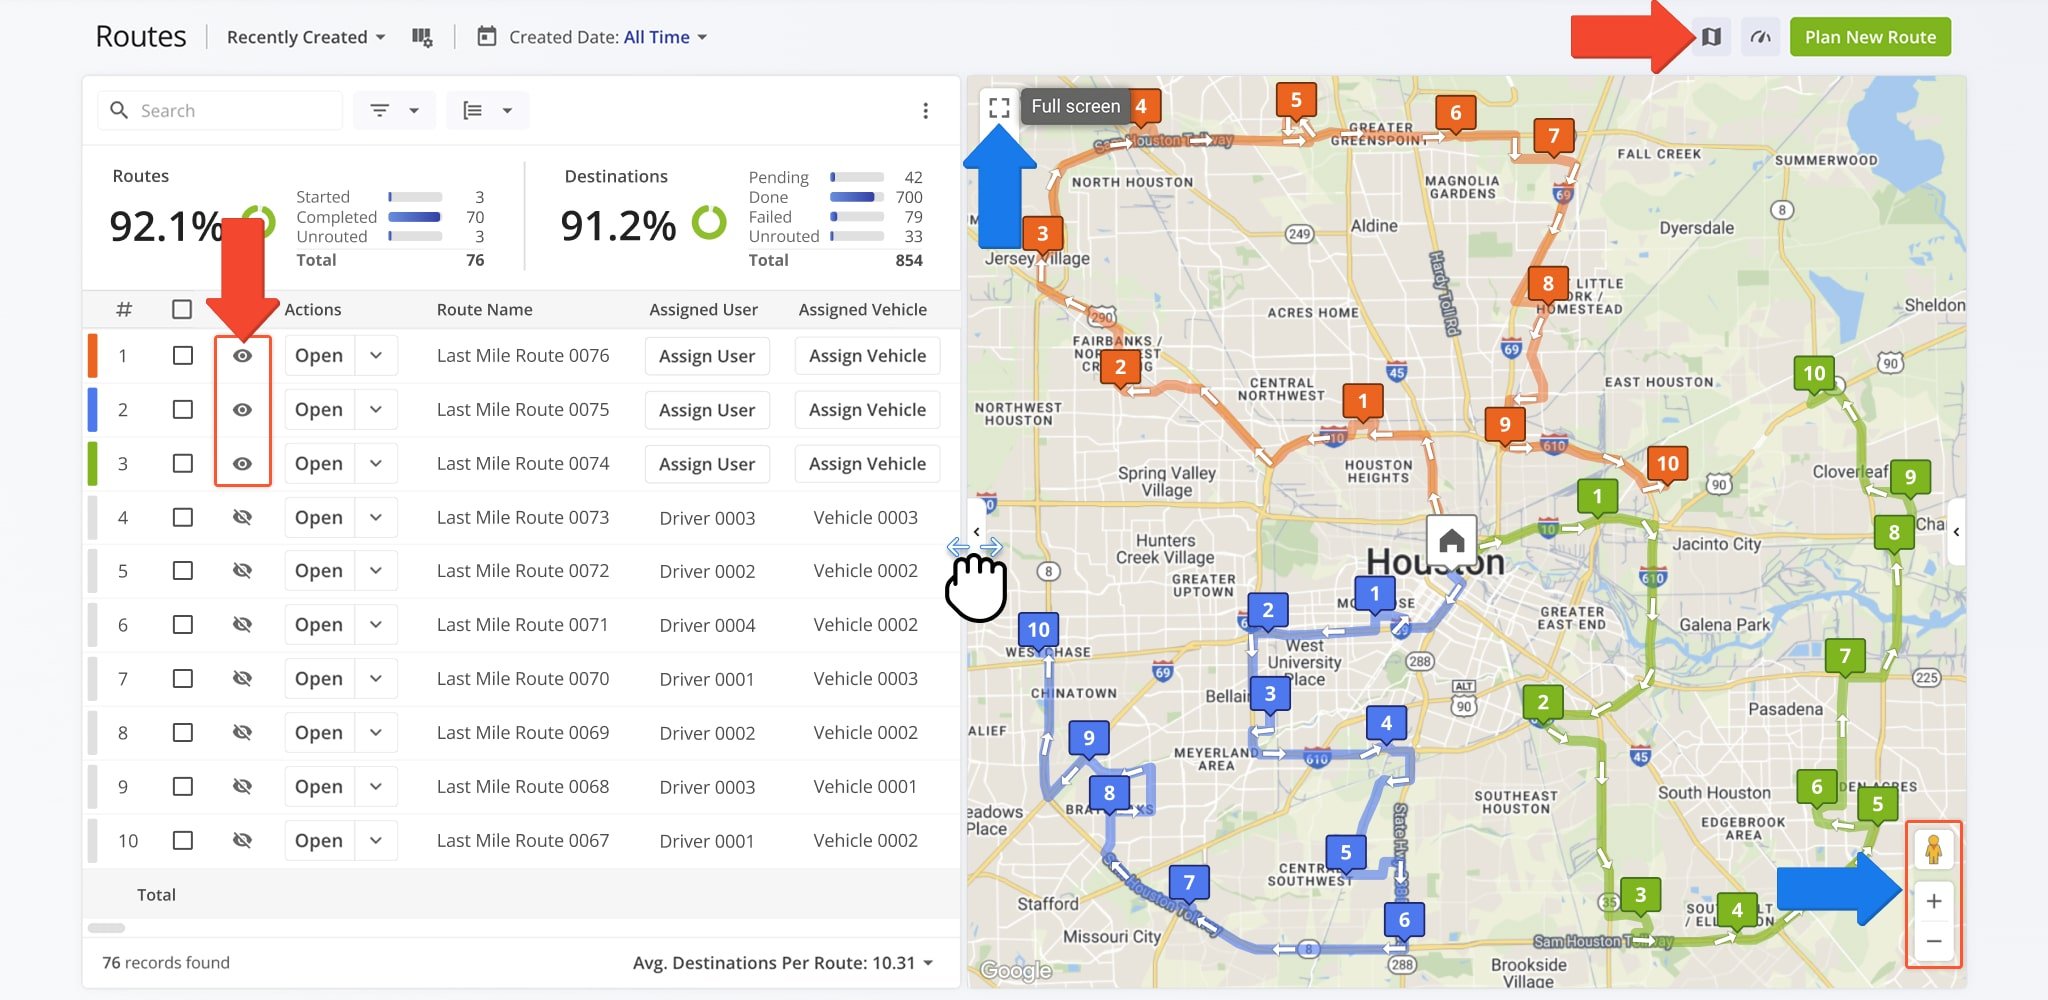Select the Street View pegman

(x=1933, y=850)
